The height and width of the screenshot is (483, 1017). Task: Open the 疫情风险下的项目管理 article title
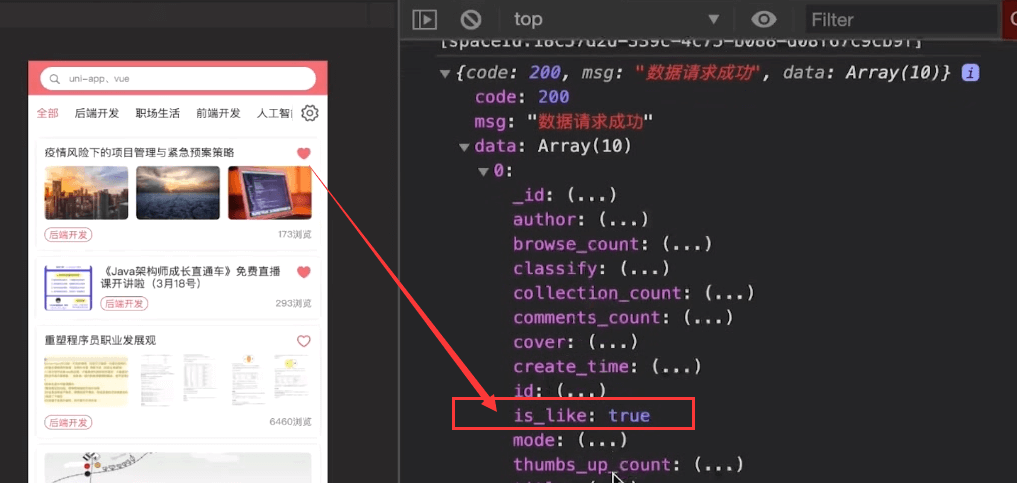coord(139,153)
